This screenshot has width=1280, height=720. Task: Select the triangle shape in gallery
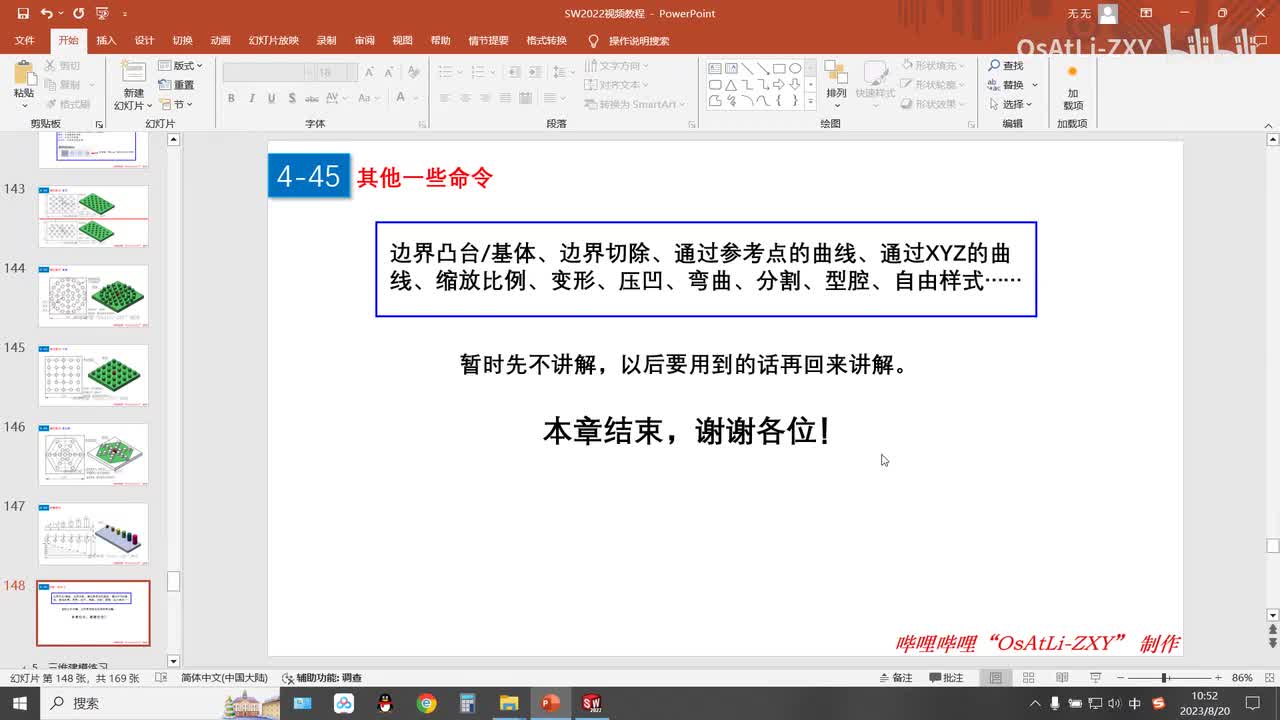click(731, 85)
